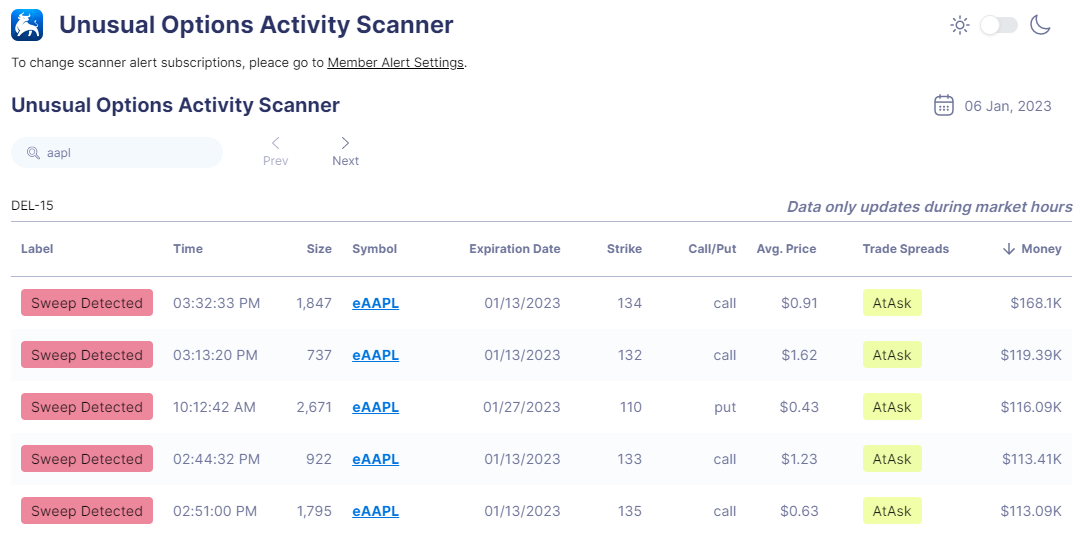Sort by the Time column header

coord(188,249)
